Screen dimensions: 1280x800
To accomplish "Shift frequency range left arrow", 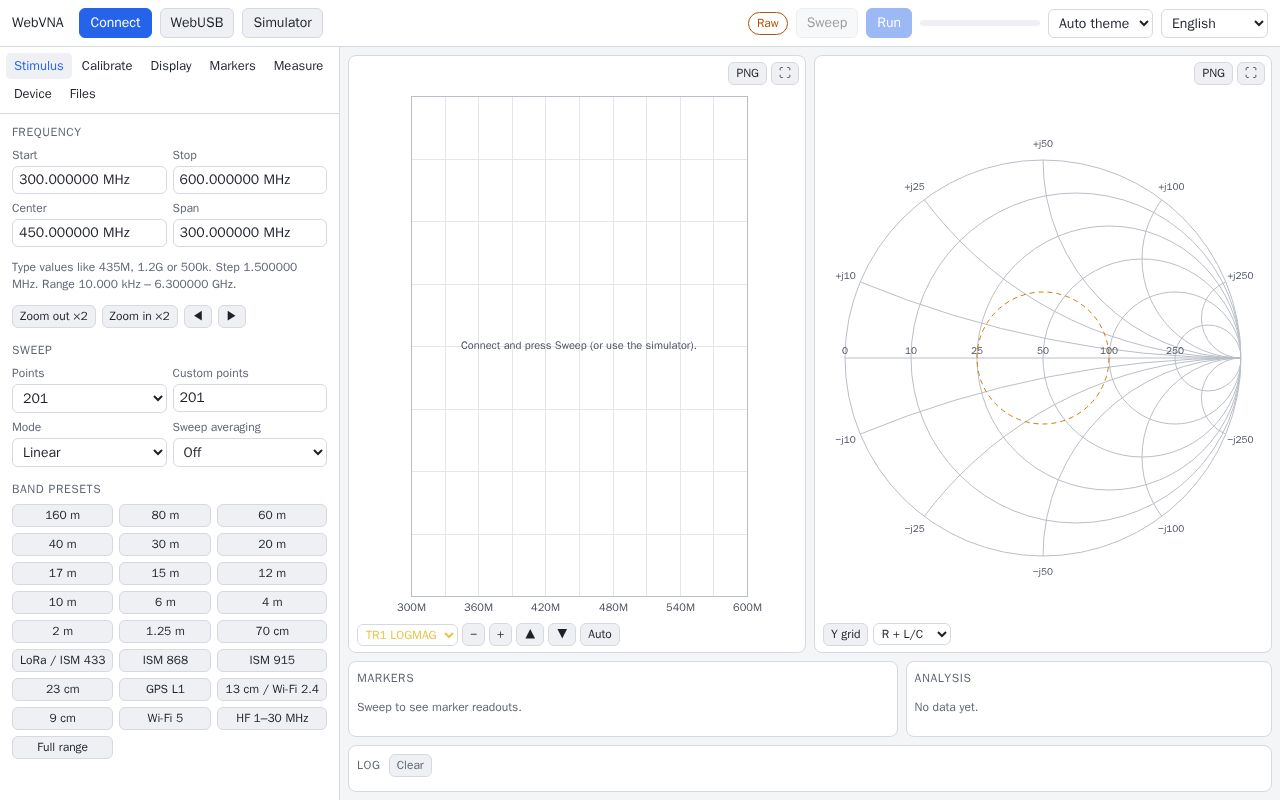I will point(198,316).
